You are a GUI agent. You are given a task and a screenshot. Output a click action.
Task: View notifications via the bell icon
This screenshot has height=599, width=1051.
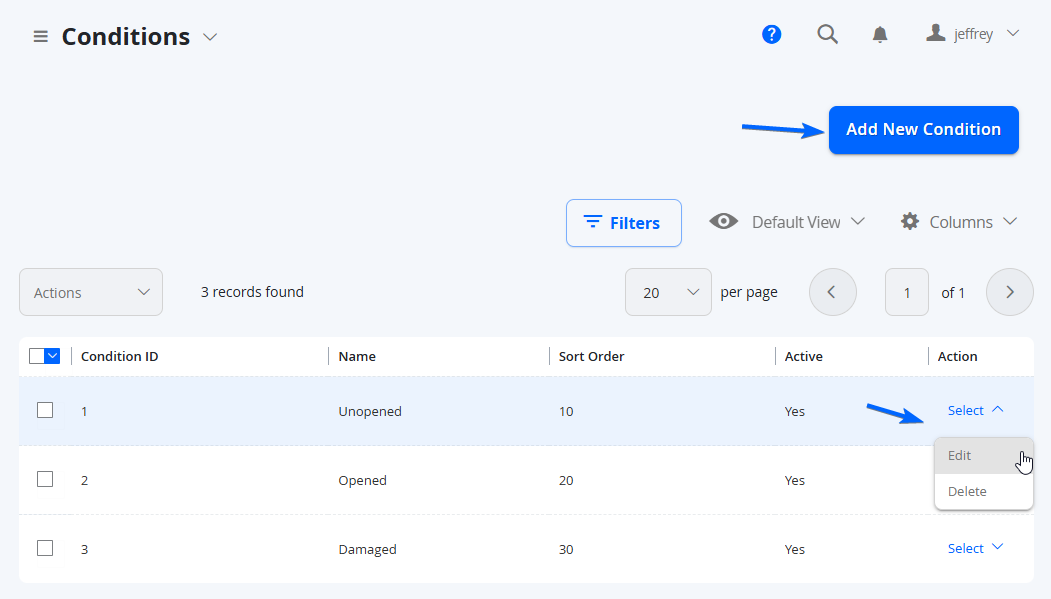tap(880, 35)
